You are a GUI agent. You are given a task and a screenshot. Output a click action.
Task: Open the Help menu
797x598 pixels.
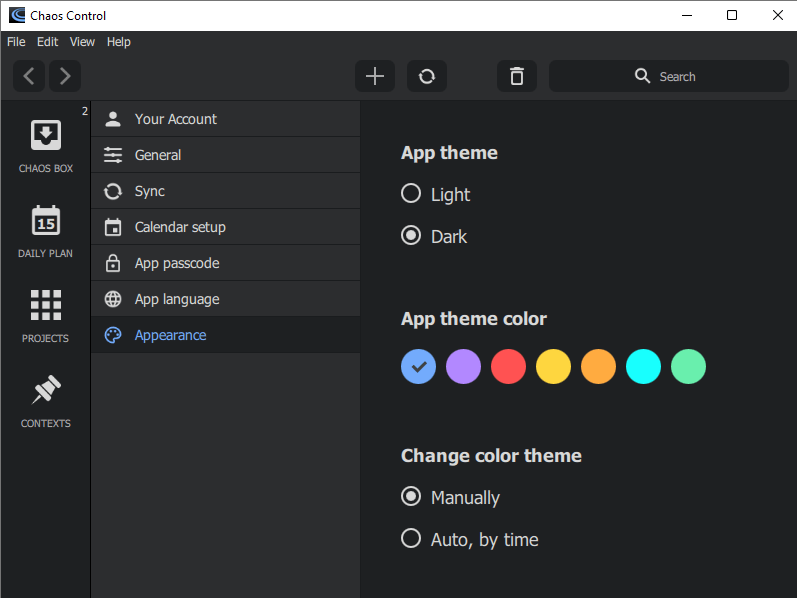pos(118,42)
